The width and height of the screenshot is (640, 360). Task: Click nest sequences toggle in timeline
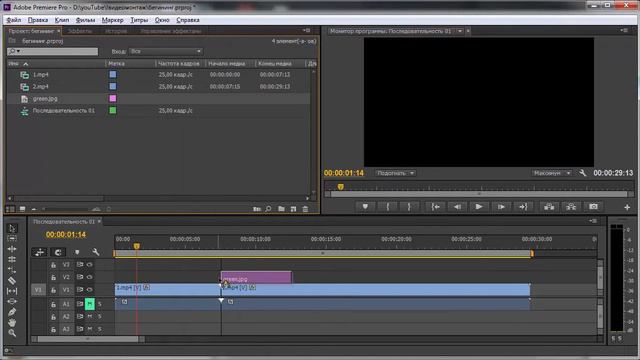tap(40, 252)
